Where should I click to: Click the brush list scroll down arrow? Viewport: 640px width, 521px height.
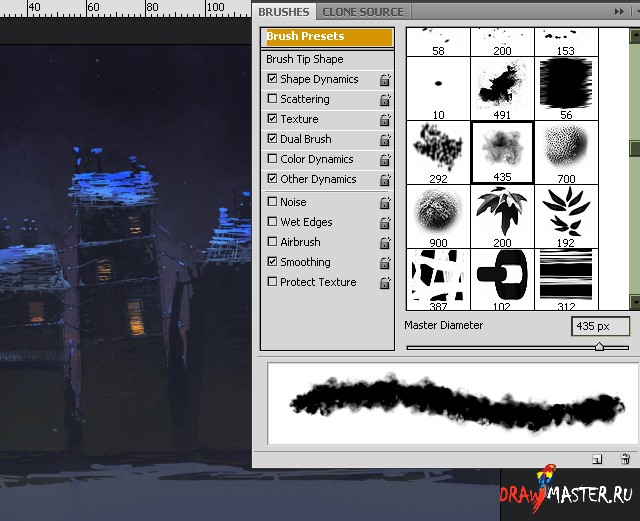click(635, 302)
